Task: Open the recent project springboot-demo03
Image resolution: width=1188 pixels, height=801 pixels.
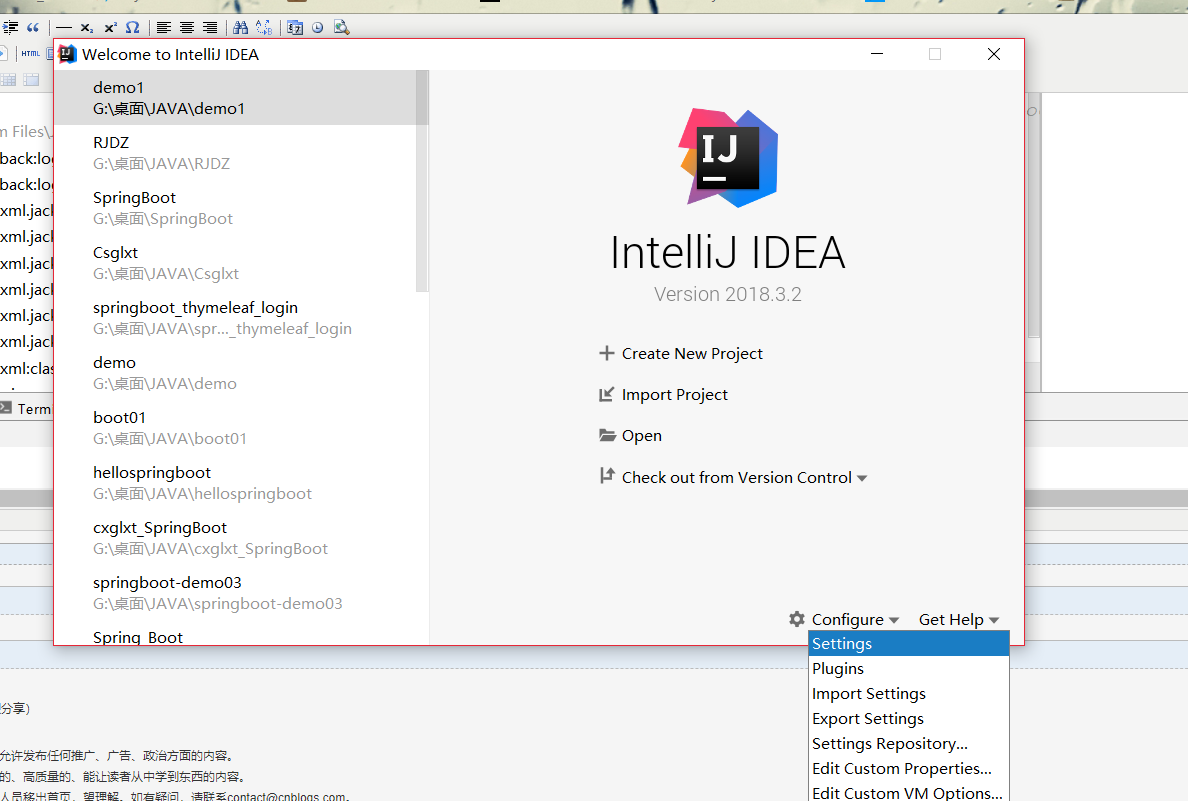Action: [236, 593]
